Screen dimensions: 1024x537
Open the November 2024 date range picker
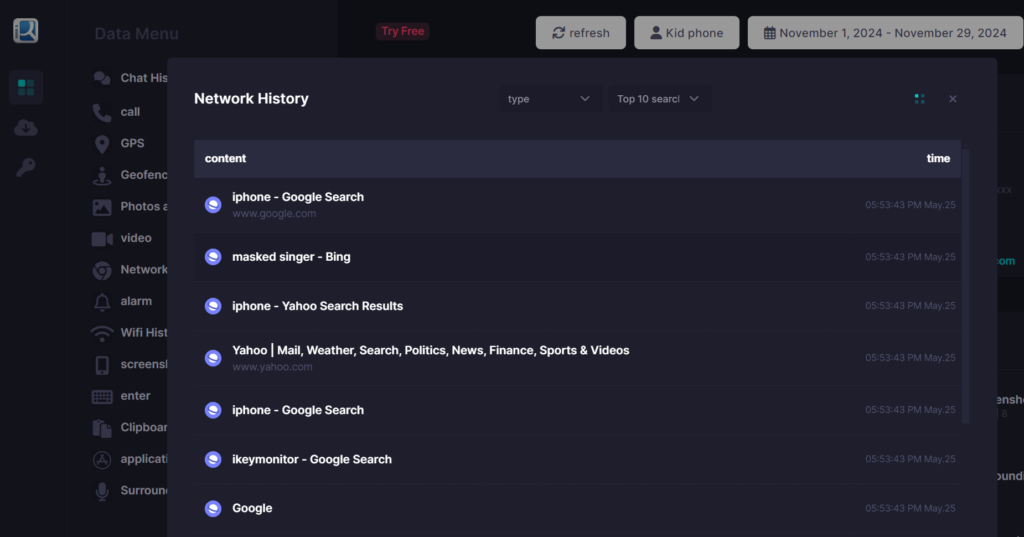point(886,33)
